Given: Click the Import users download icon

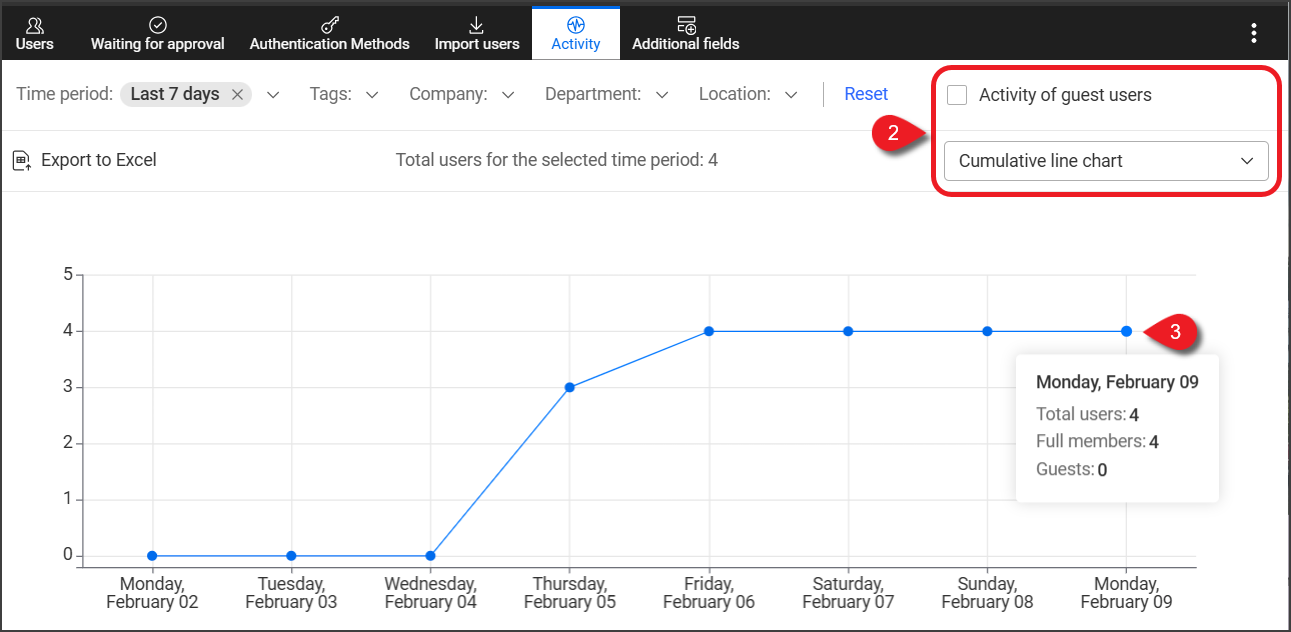Looking at the screenshot, I should tap(476, 25).
